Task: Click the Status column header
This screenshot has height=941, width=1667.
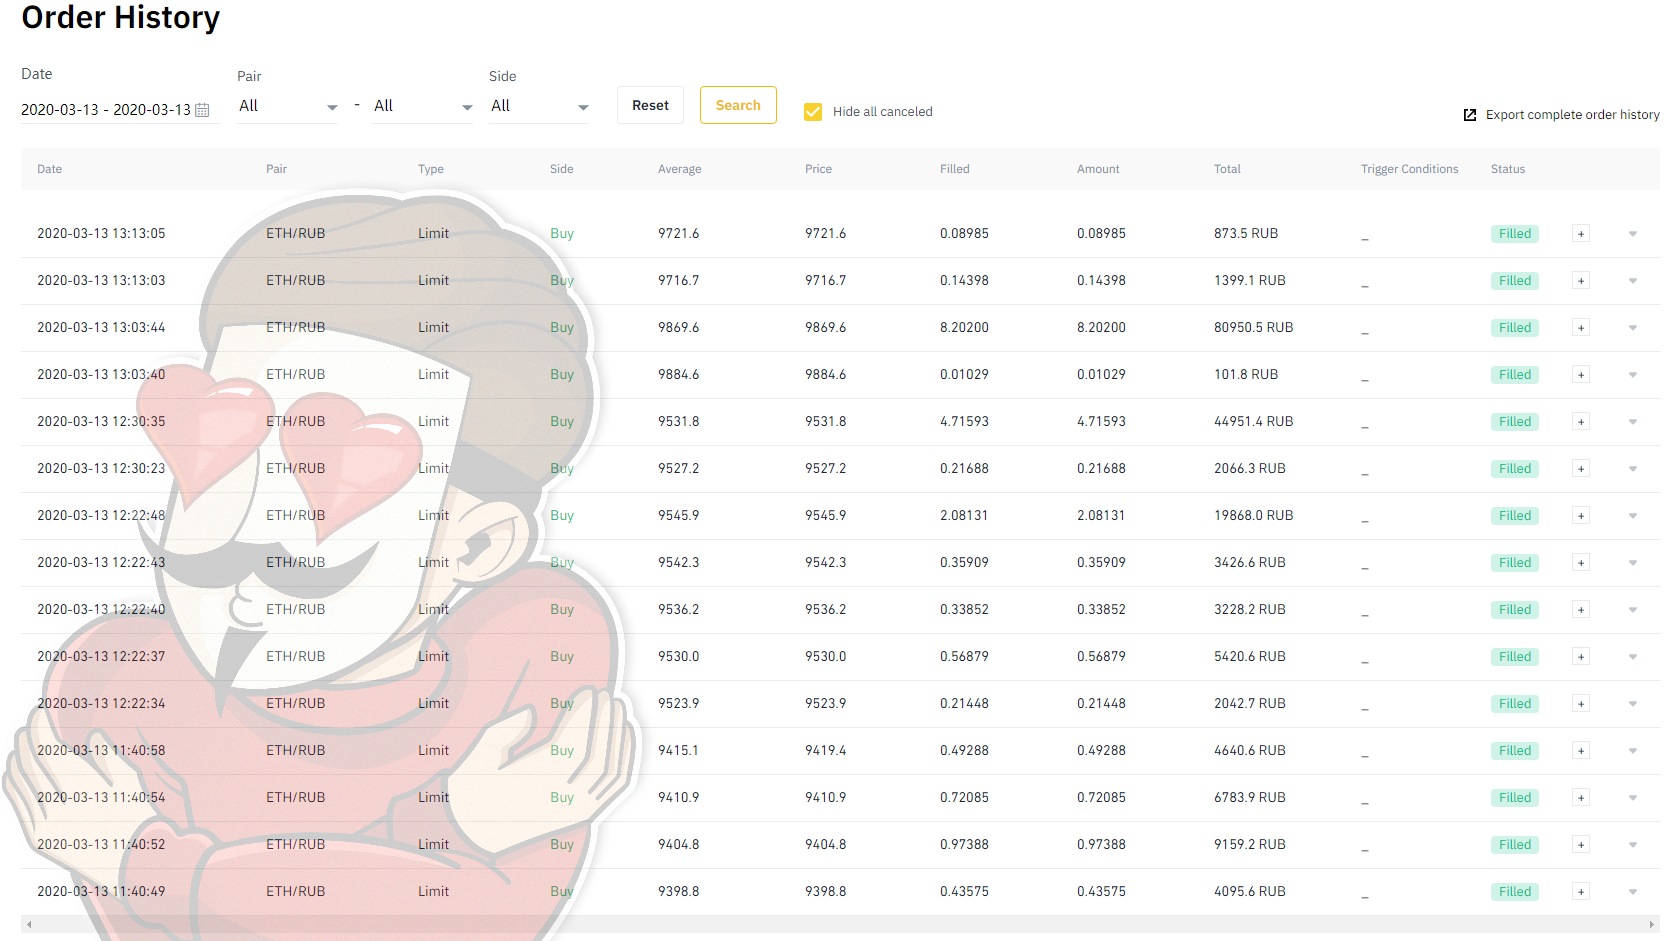Action: 1508,169
